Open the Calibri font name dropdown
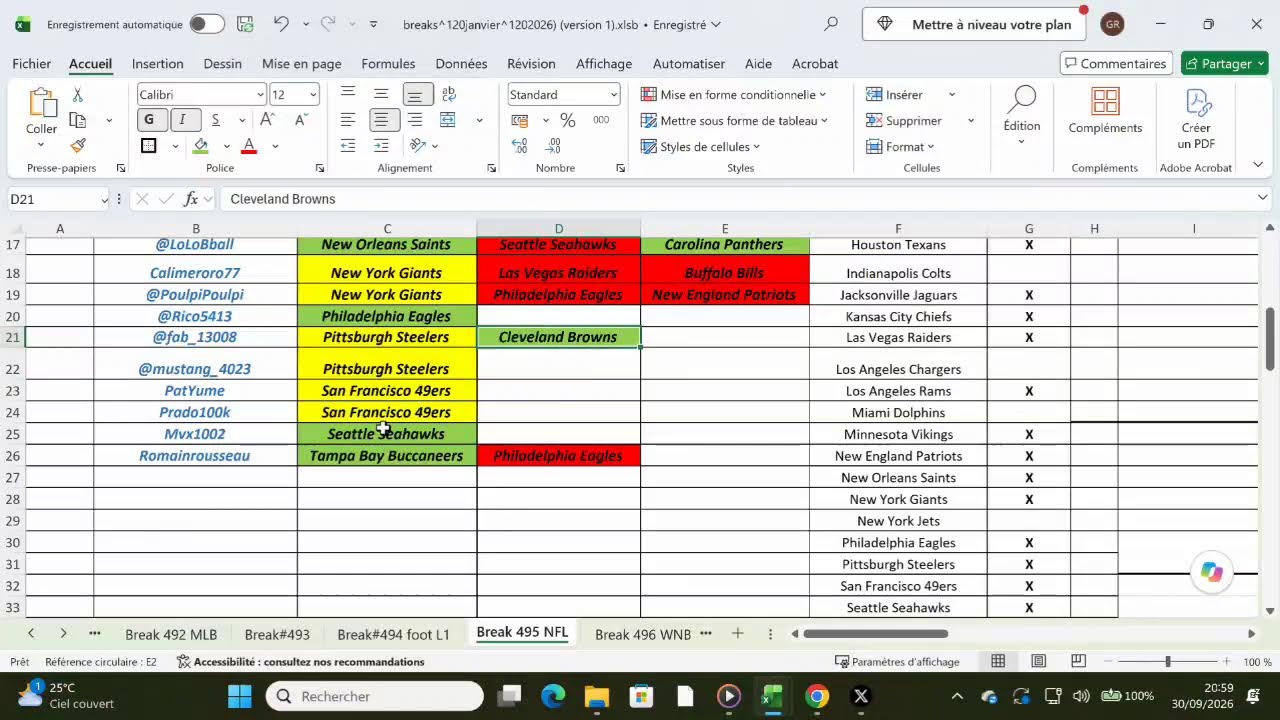This screenshot has height=720, width=1280. 260,95
